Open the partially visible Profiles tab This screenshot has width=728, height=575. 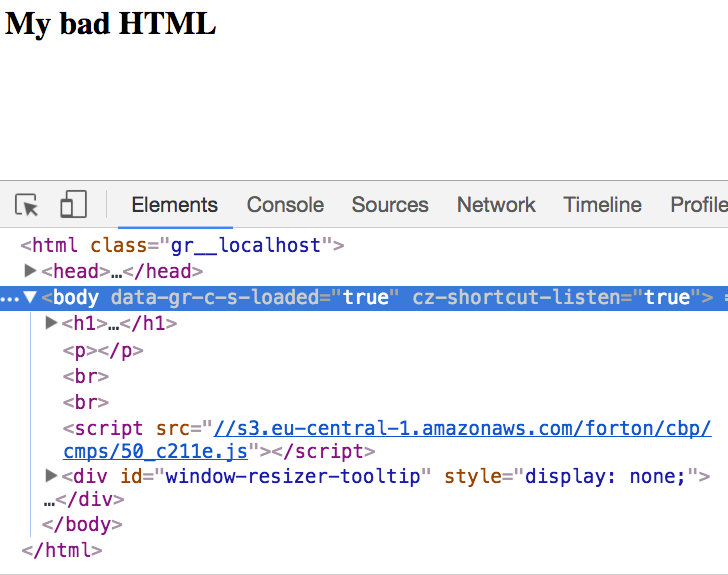click(x=699, y=205)
